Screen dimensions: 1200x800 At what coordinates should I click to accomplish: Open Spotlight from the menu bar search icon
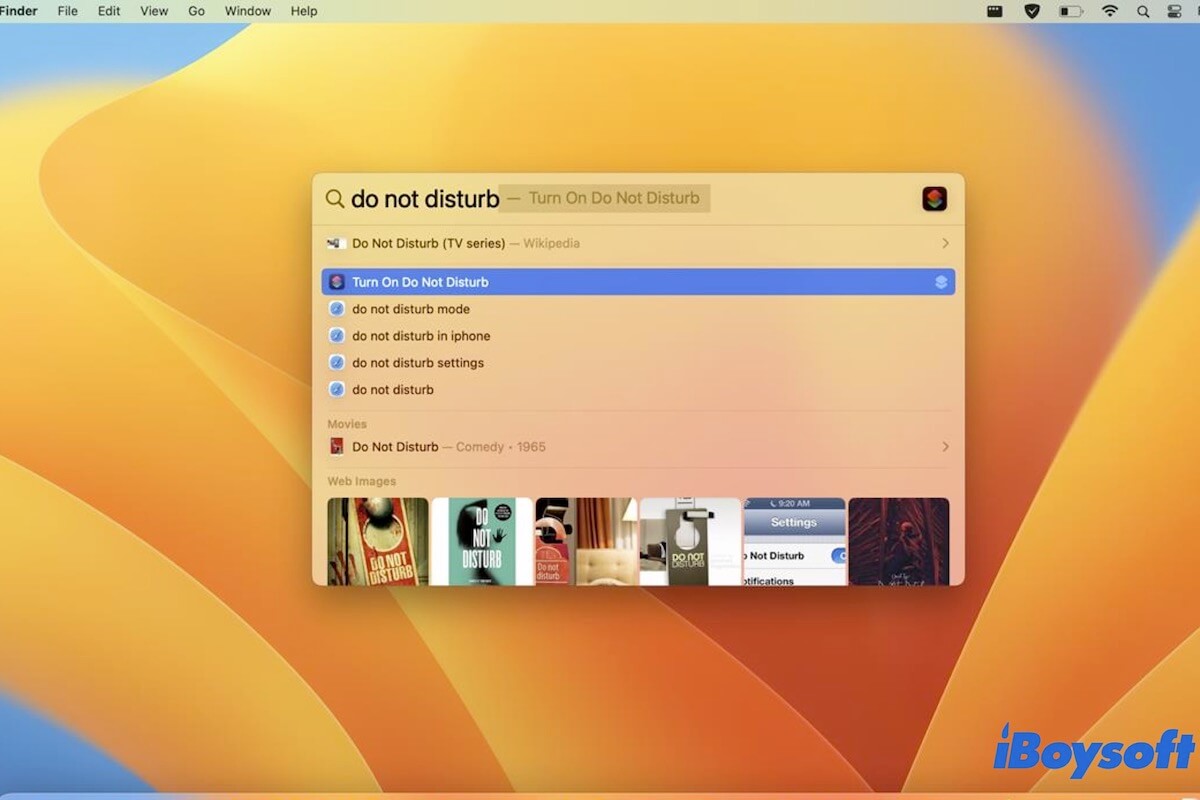point(1143,11)
